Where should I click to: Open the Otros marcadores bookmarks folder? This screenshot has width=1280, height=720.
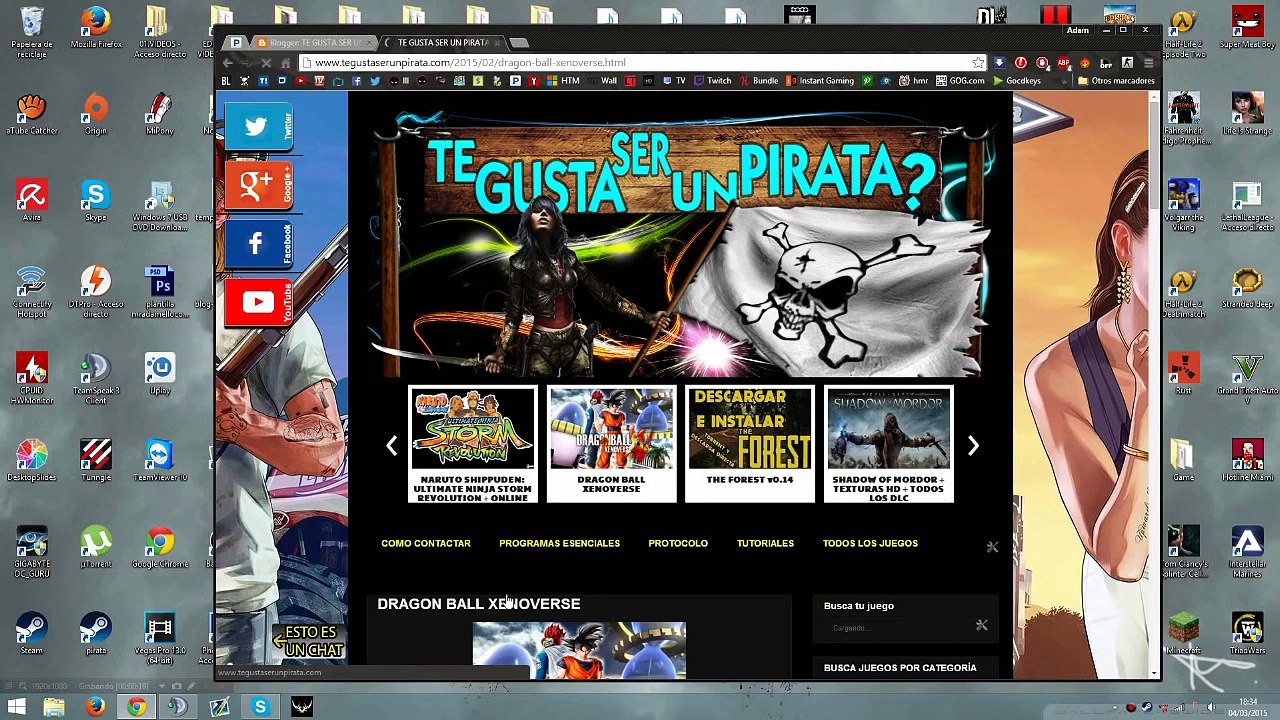coord(1116,81)
